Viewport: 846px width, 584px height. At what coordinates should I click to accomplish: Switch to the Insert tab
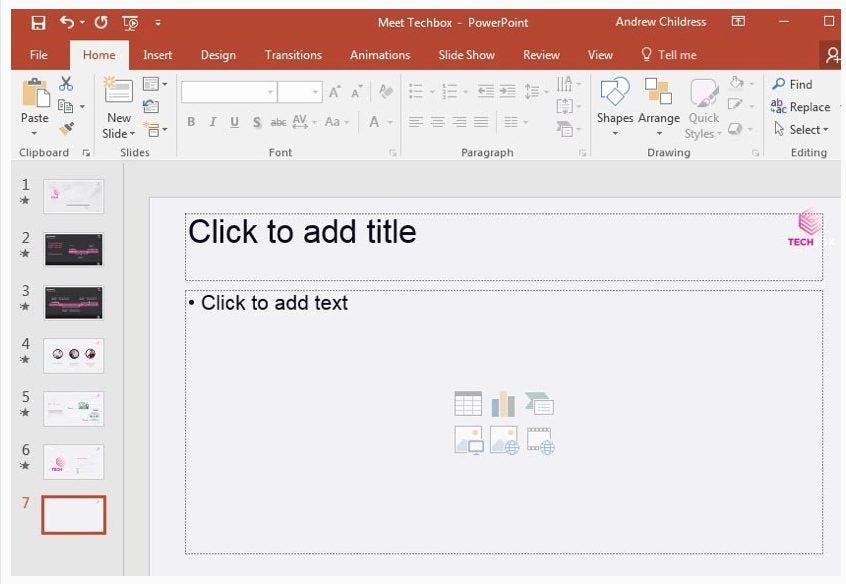point(158,55)
